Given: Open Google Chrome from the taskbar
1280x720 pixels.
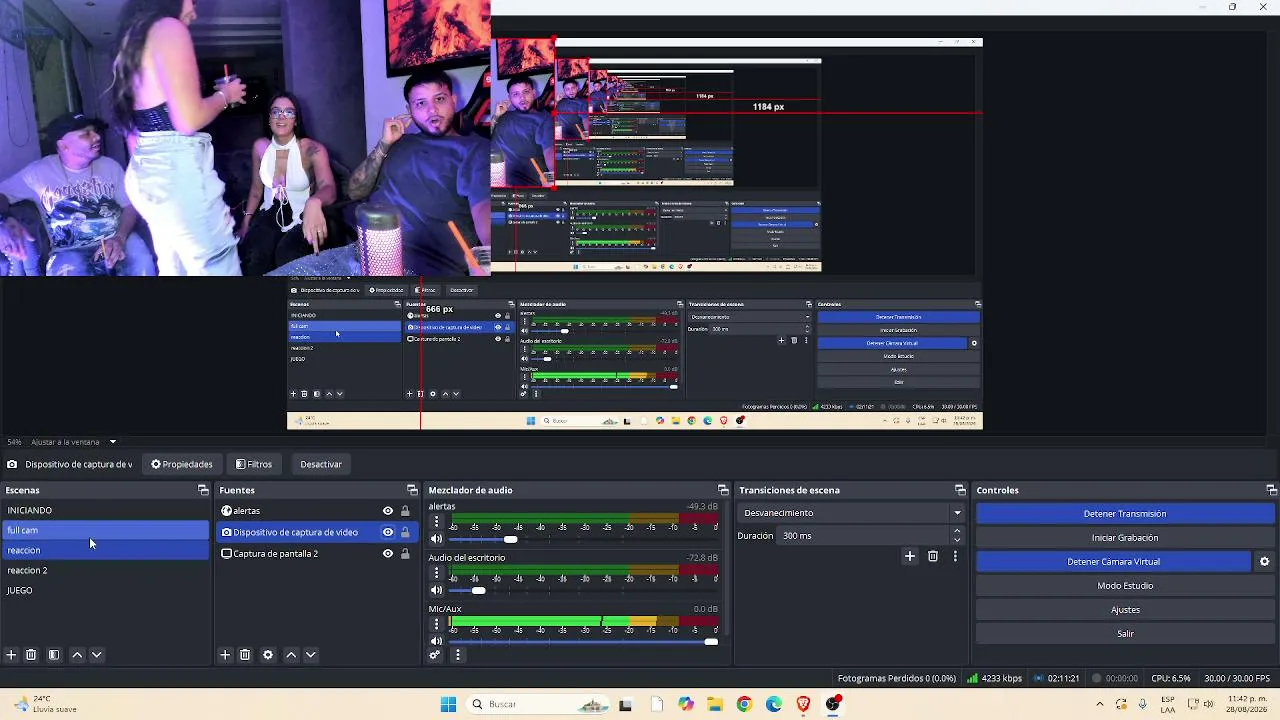Looking at the screenshot, I should (x=744, y=704).
